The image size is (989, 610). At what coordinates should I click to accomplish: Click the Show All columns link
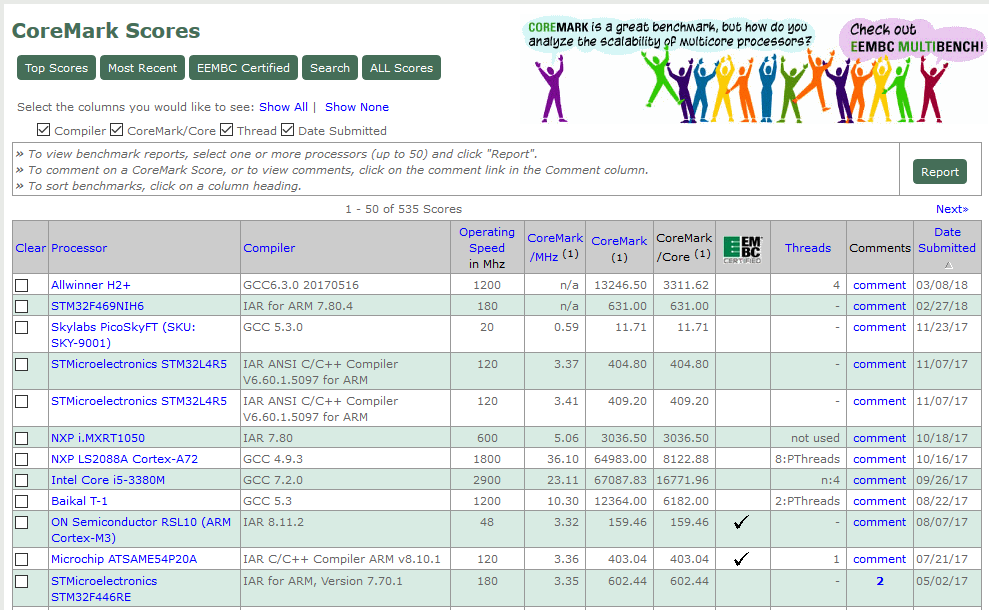point(283,107)
